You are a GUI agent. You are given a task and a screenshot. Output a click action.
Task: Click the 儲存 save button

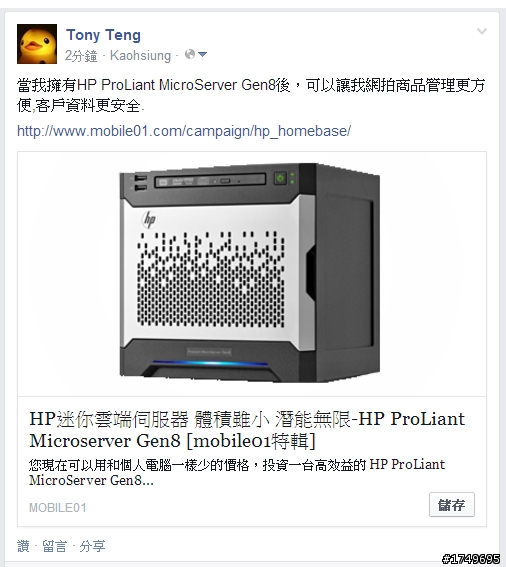coord(452,504)
